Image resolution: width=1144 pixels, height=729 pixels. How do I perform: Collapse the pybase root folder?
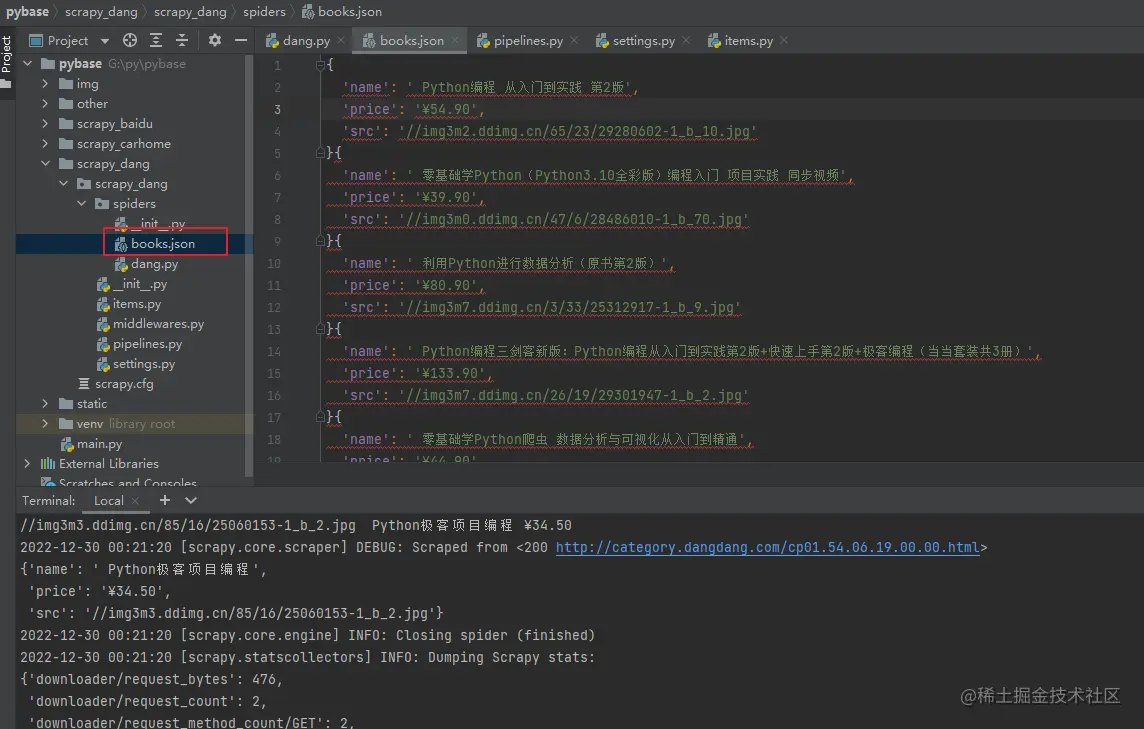[28, 63]
